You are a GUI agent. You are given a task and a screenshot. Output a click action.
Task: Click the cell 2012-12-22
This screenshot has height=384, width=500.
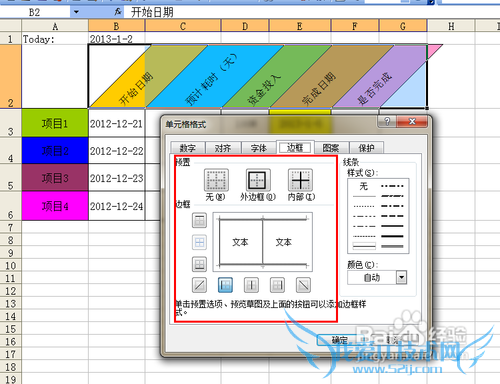[116, 151]
